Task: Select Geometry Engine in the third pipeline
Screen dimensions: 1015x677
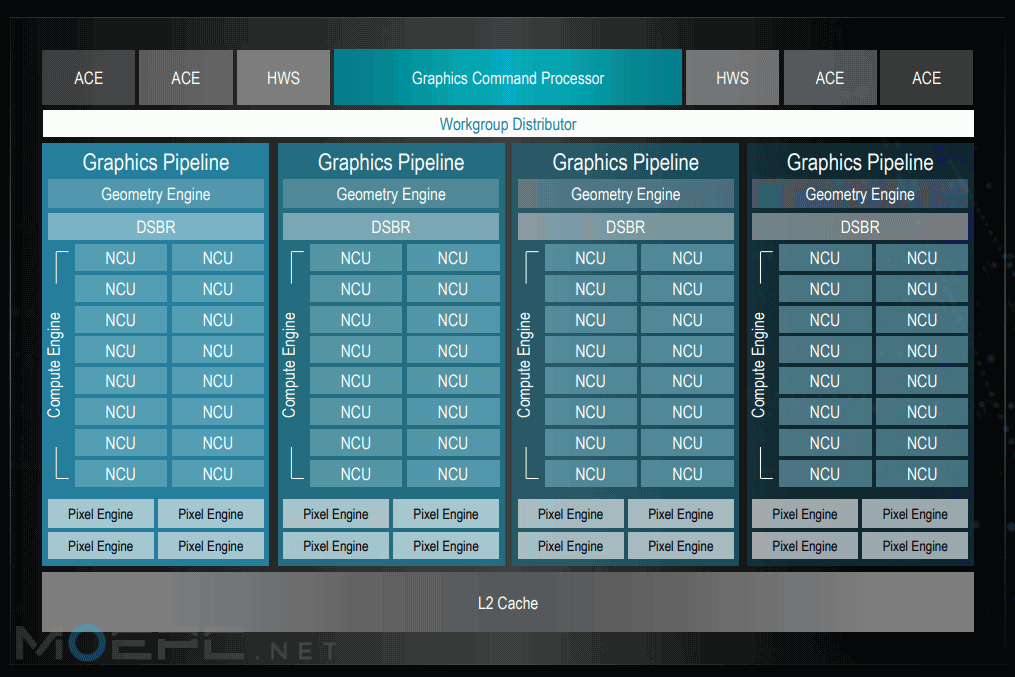Action: (625, 194)
